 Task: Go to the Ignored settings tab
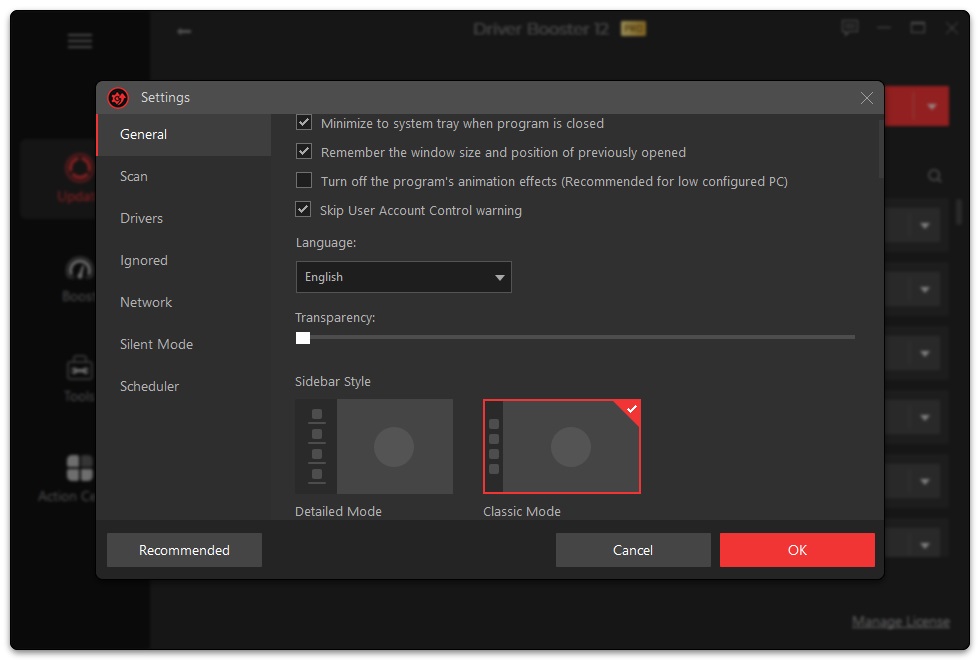click(184, 260)
